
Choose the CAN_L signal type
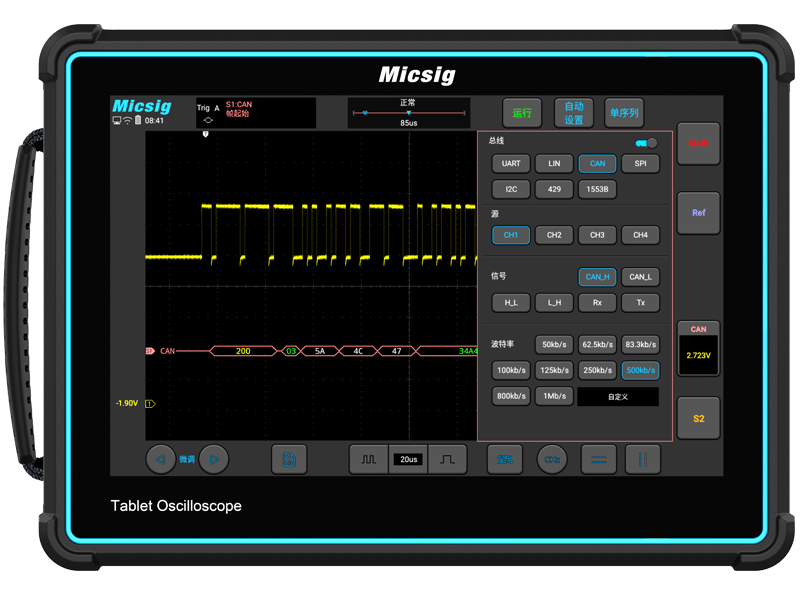pos(640,277)
